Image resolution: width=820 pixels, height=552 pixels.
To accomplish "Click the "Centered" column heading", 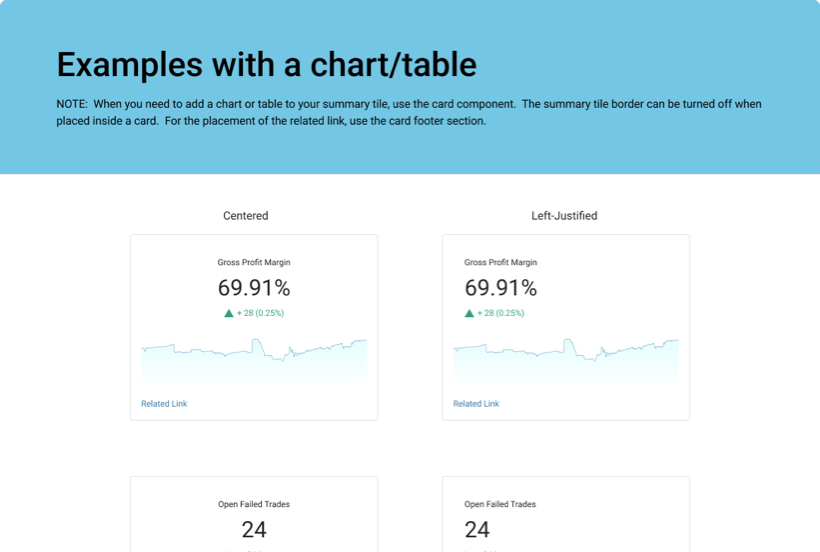I will [245, 215].
